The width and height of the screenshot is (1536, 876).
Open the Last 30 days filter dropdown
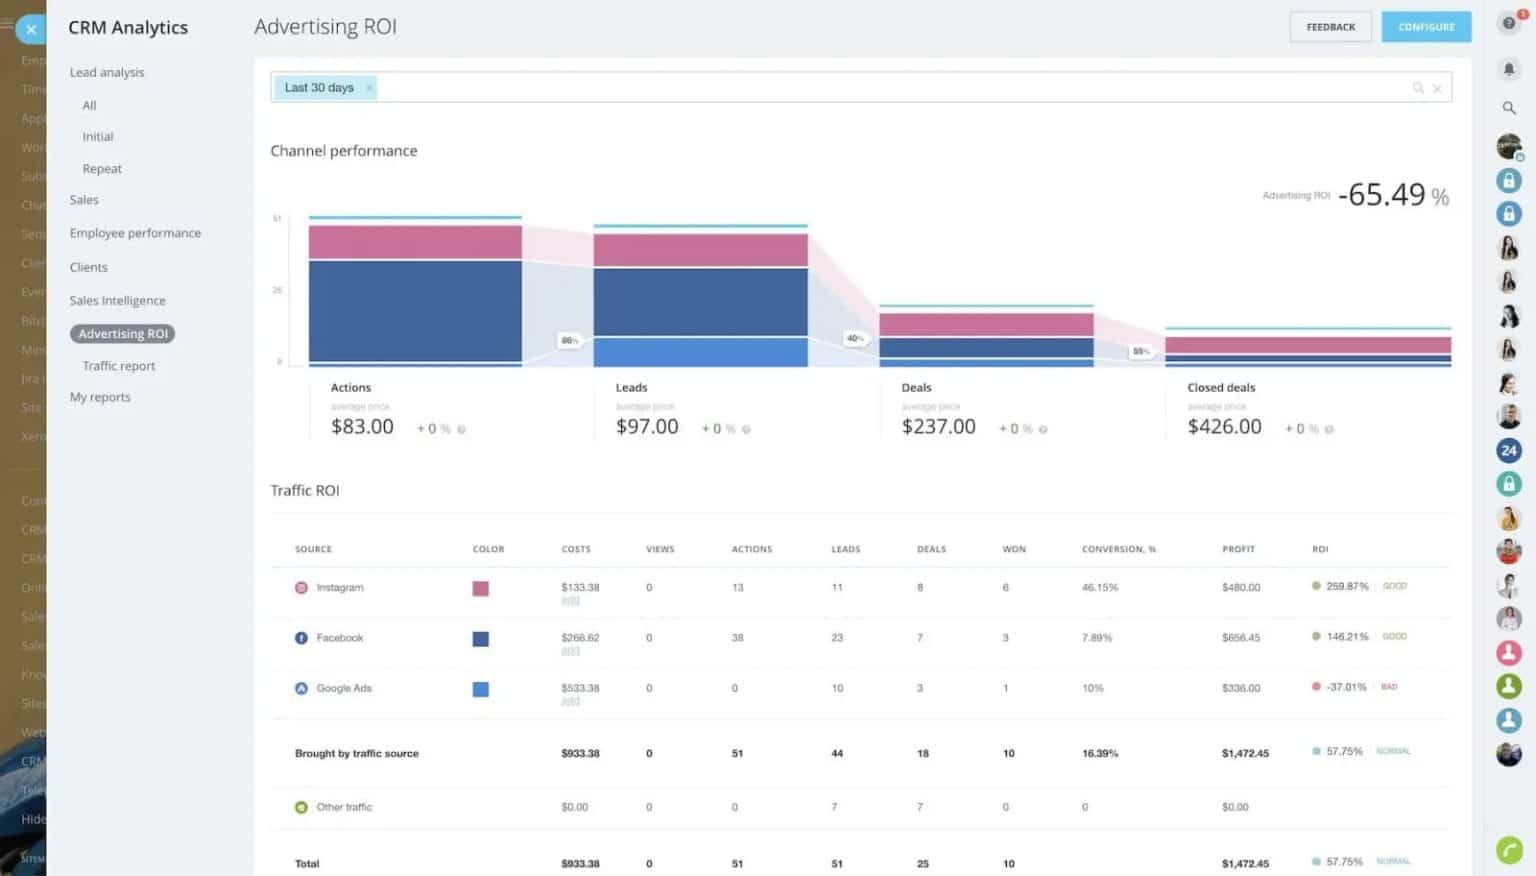318,87
